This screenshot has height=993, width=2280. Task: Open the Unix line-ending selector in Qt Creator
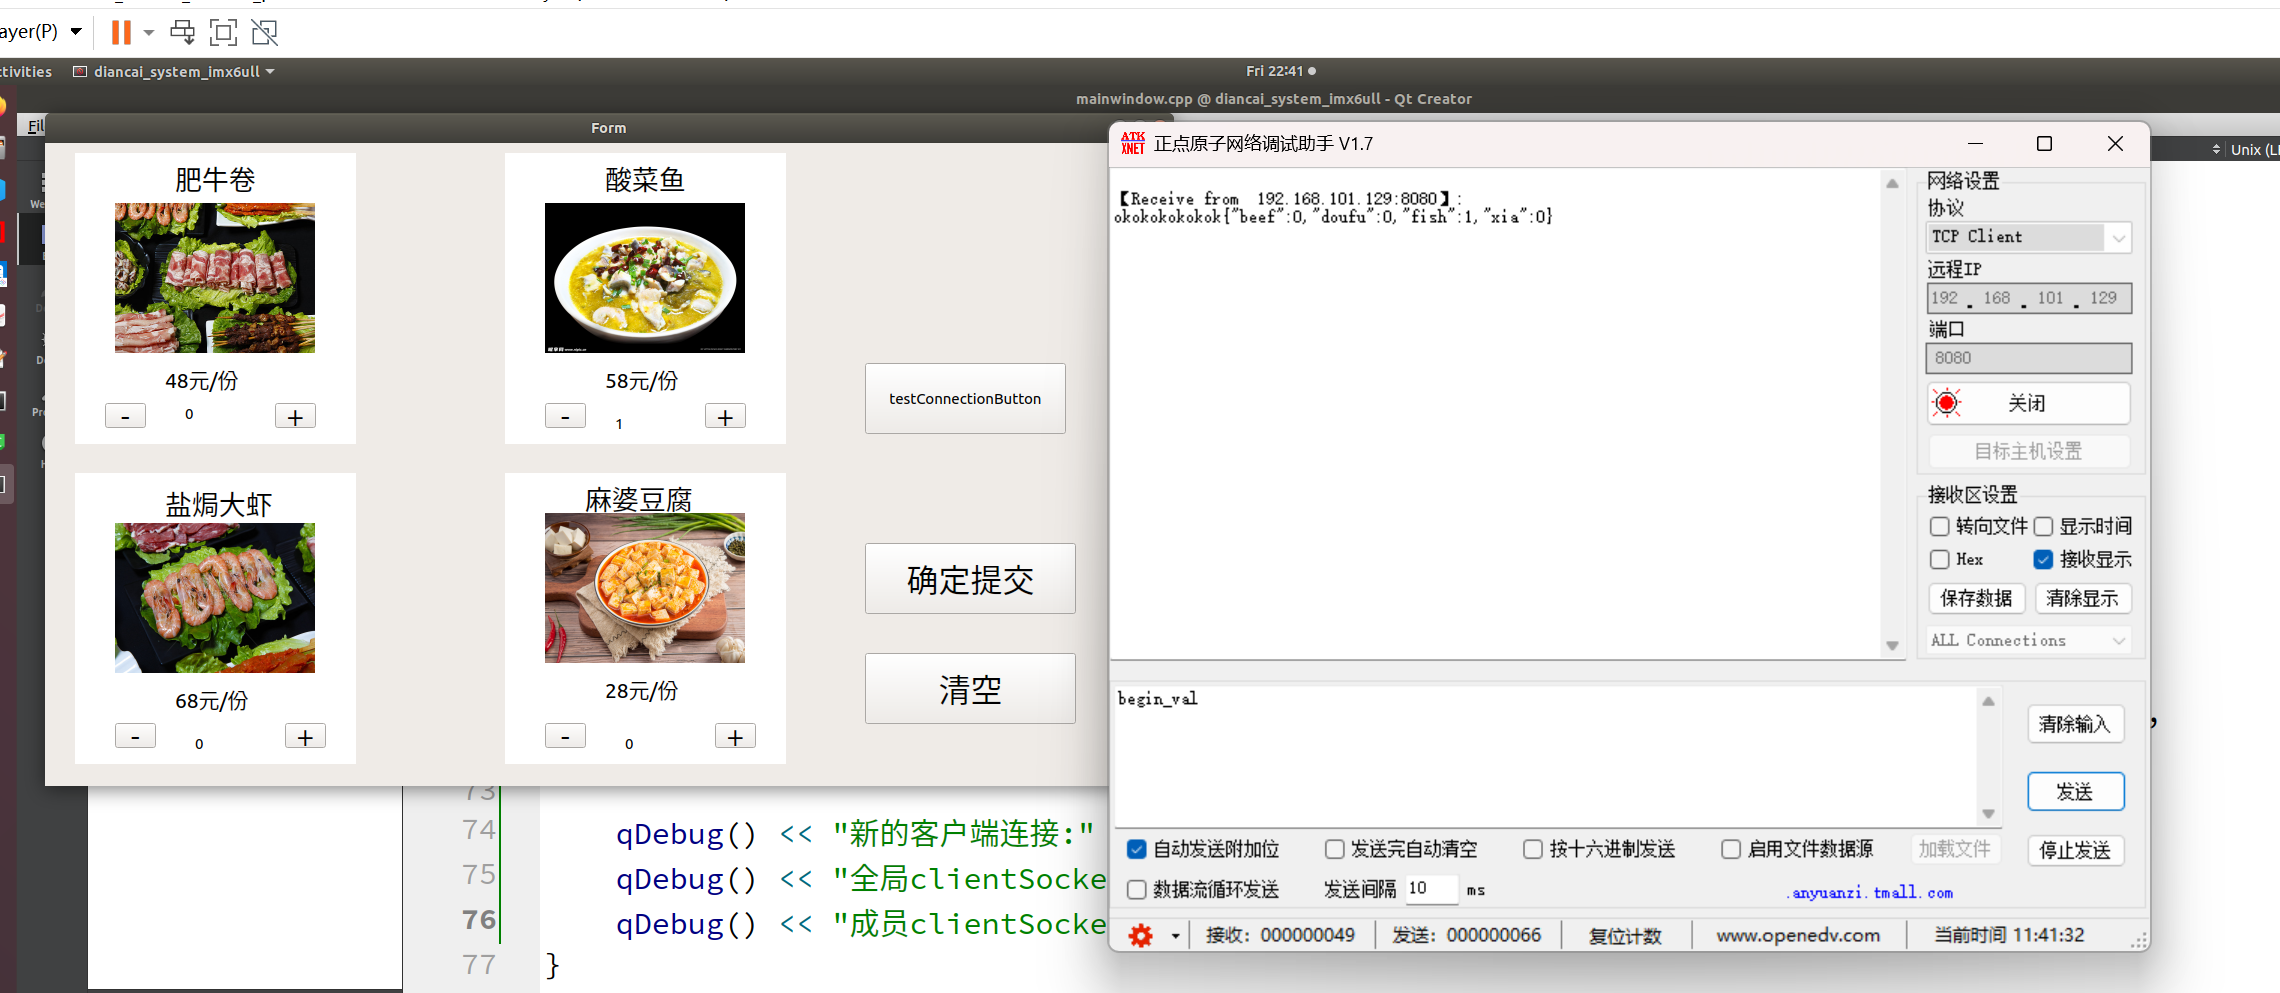coord(2244,149)
